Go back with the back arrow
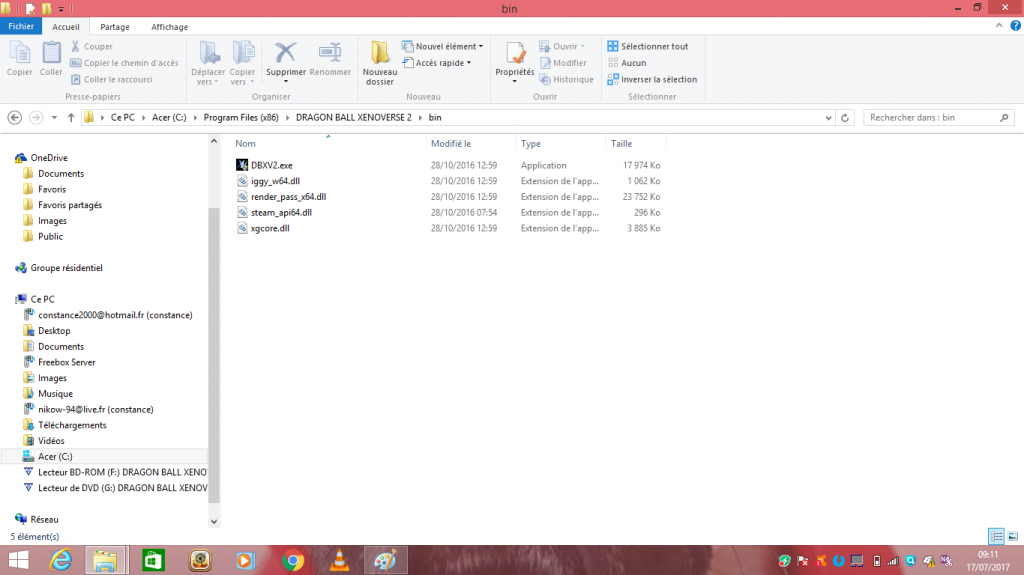 pos(14,118)
